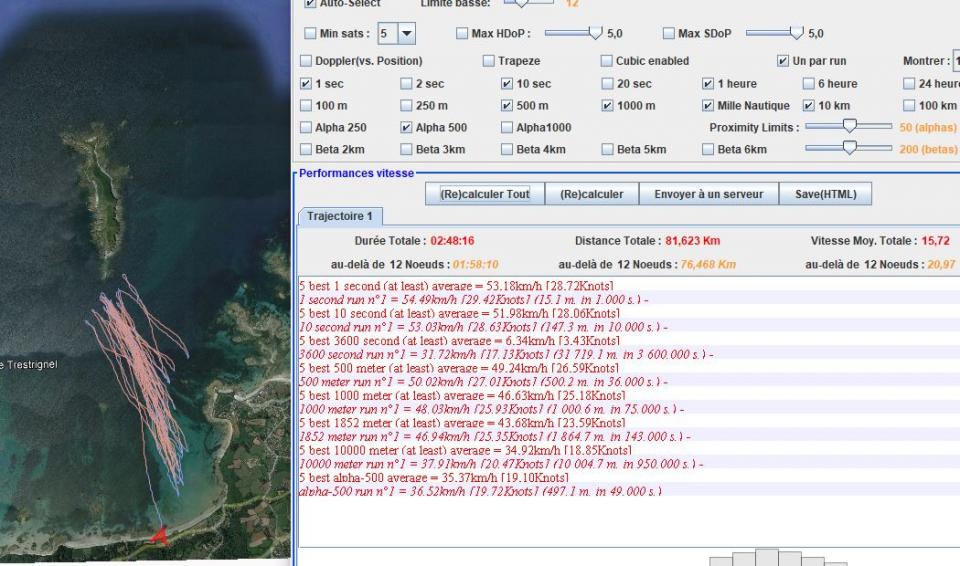Enable the Alpha1000 checkbox
Image resolution: width=960 pixels, height=566 pixels.
pos(507,127)
